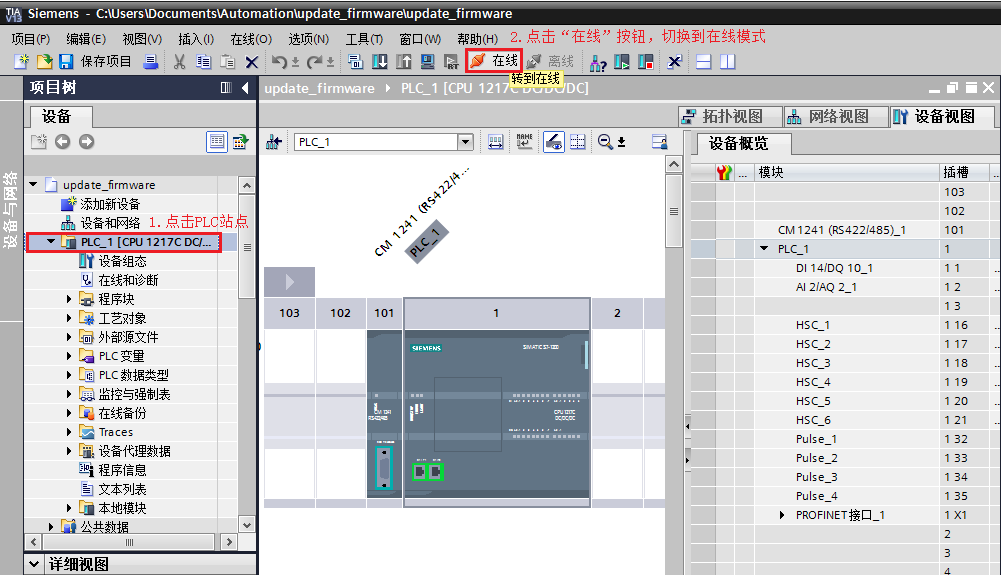Expand the PLC 变量 folder
Screen dimensions: 1001x575
69,355
